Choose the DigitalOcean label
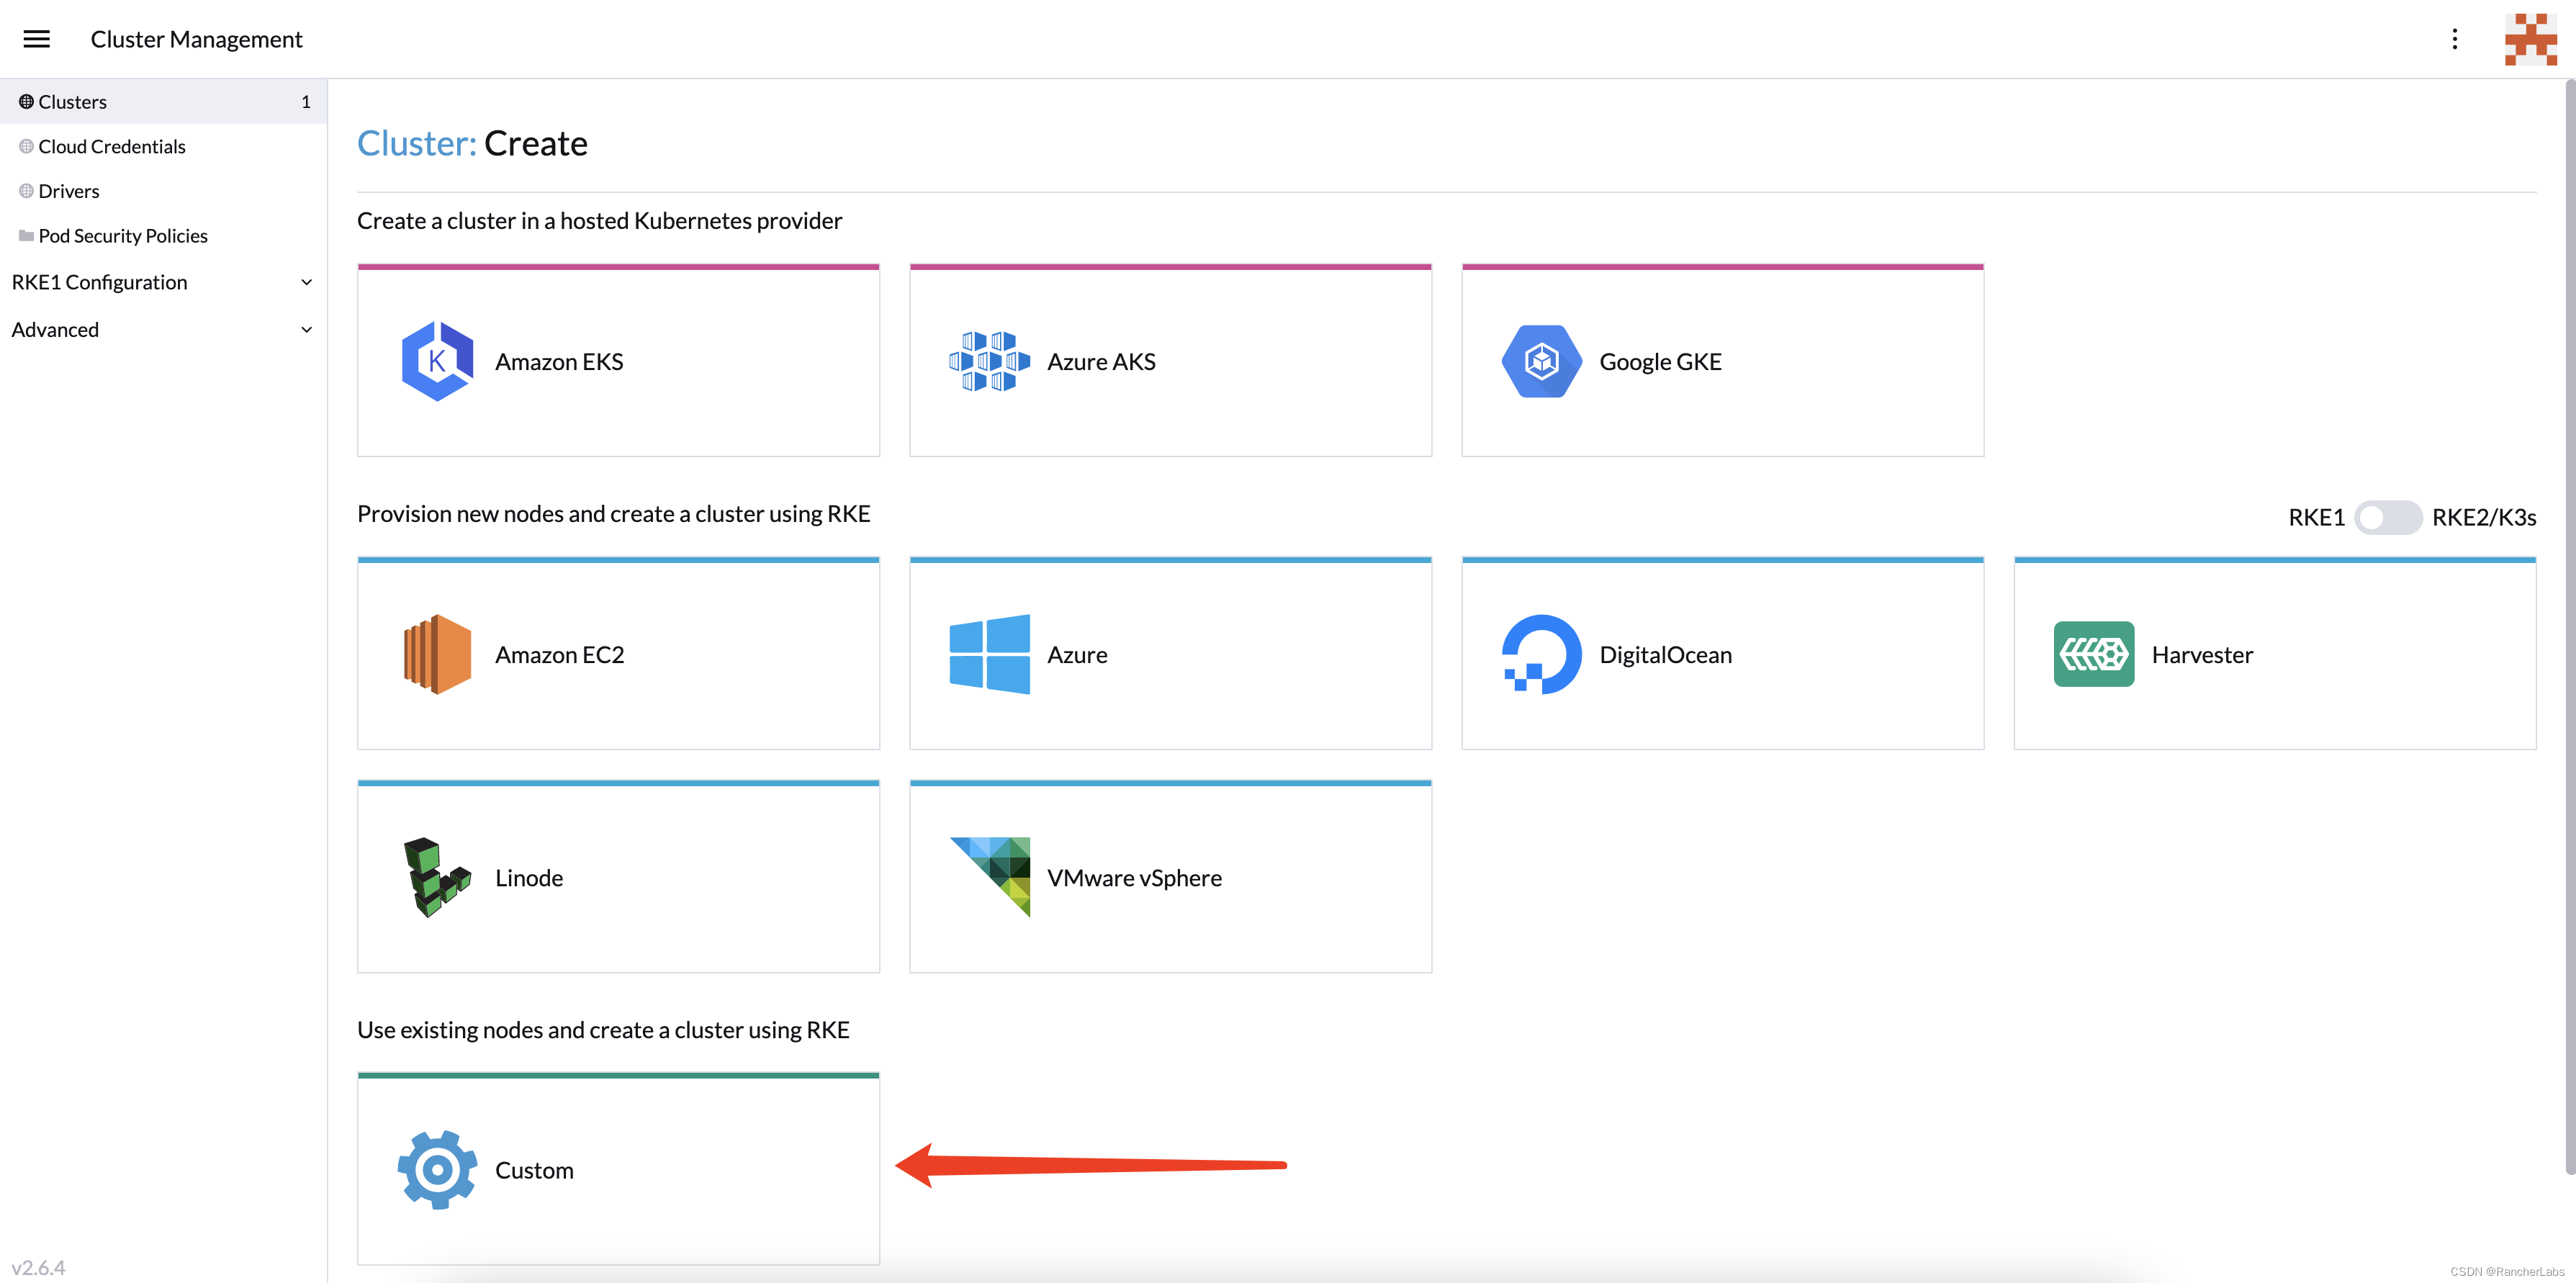The image size is (2576, 1283). pyautogui.click(x=1665, y=655)
